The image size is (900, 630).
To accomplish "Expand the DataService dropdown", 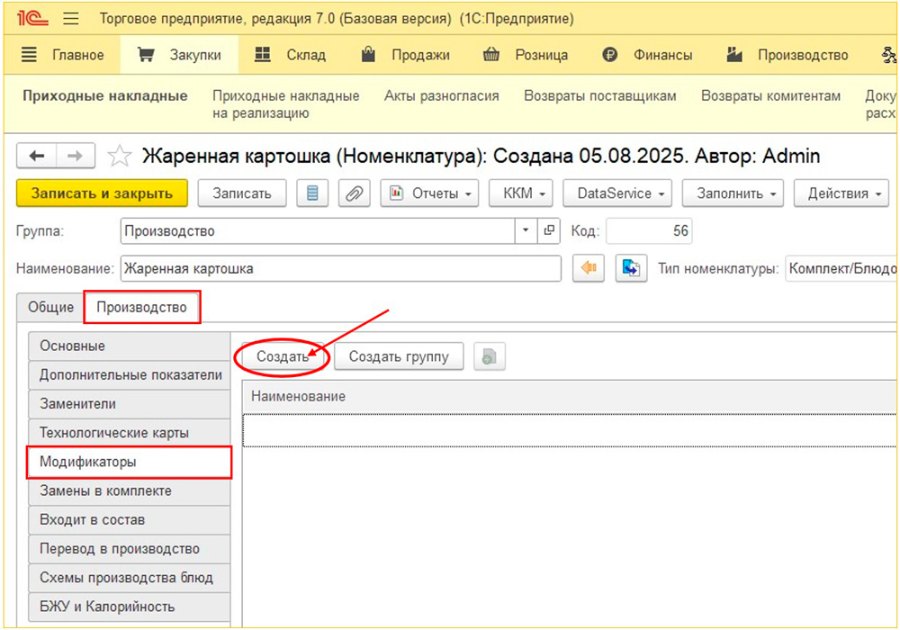I will 617,193.
